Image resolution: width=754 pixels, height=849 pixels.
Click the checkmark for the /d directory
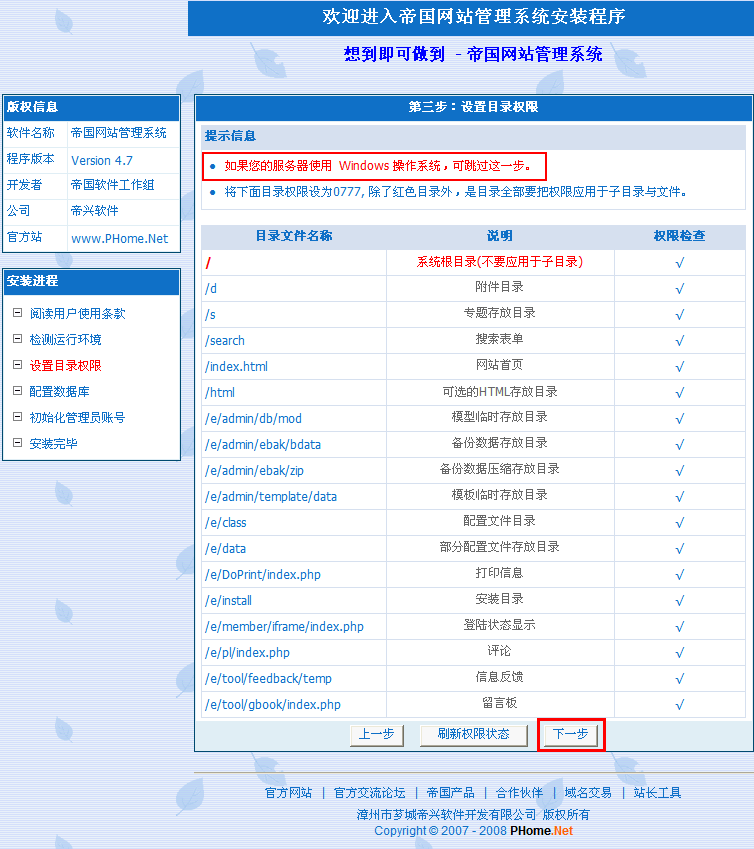pos(679,288)
